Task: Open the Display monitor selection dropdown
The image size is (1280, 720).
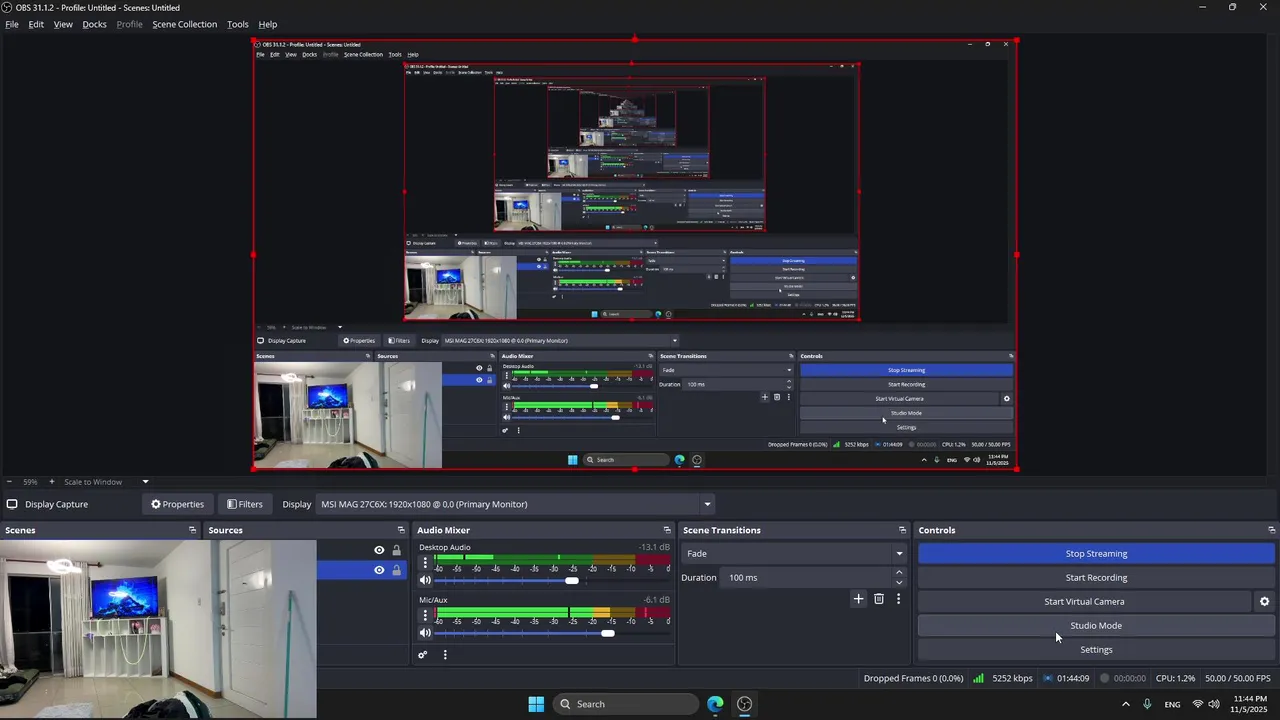Action: (x=516, y=504)
